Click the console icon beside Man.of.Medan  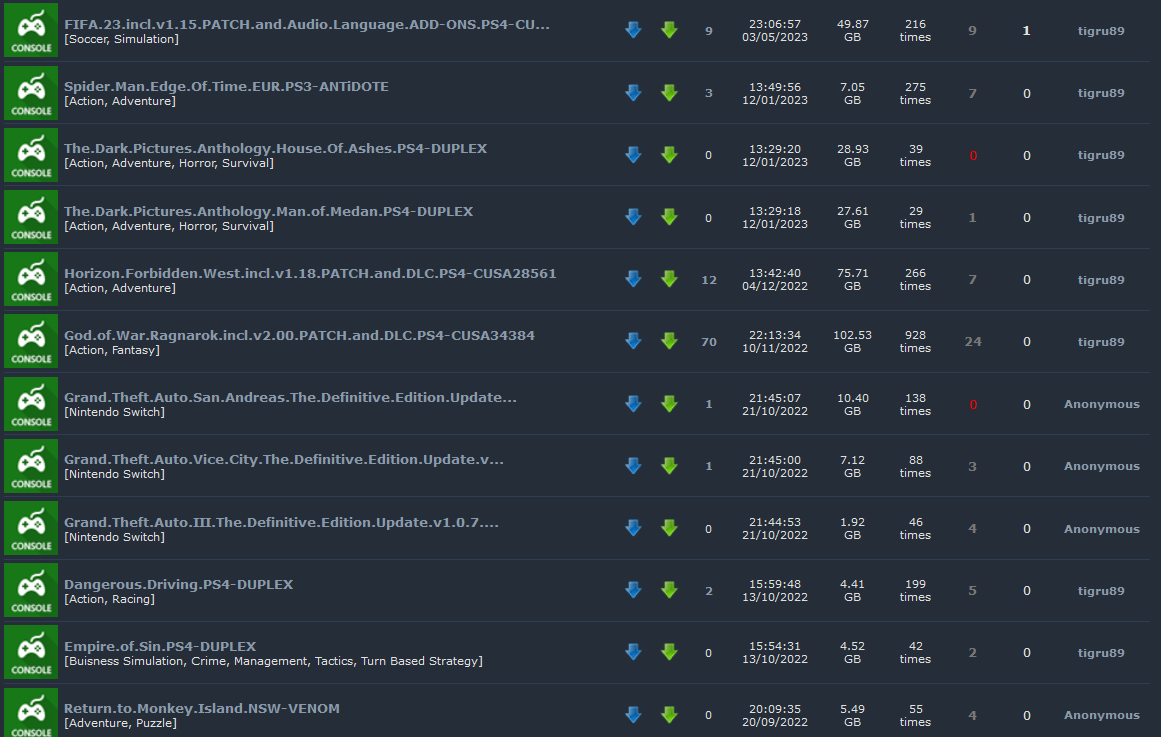tap(31, 217)
